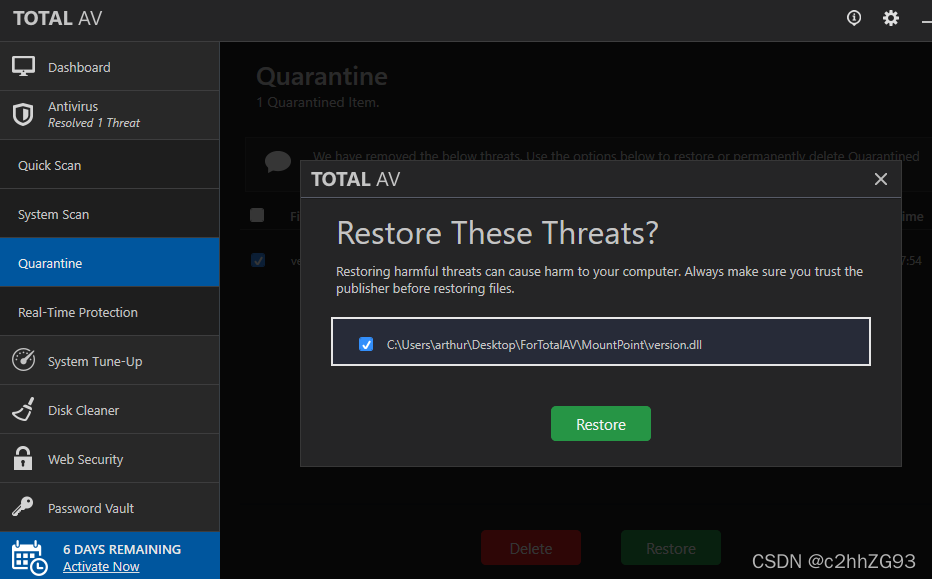Click the Web Security padlock icon
The height and width of the screenshot is (579, 932).
tap(23, 458)
